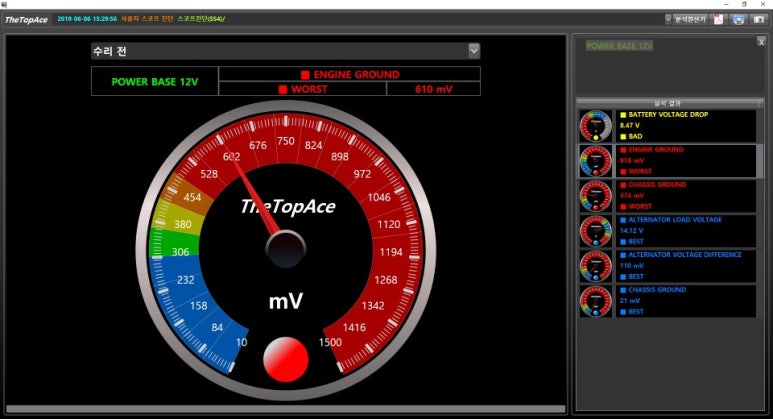Select the 374 mV Chassis Ground gauge thumbnail
The width and height of the screenshot is (773, 419).
click(596, 196)
